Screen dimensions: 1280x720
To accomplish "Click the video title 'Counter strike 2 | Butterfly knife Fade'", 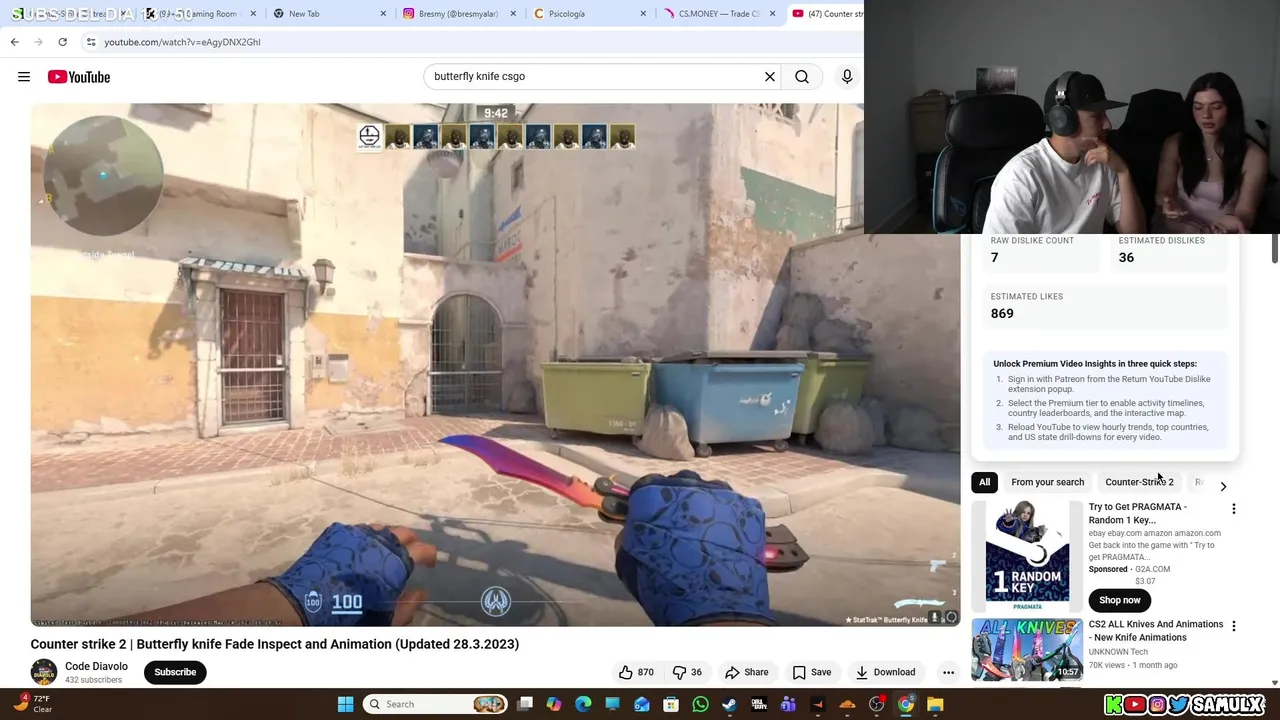I will click(275, 644).
